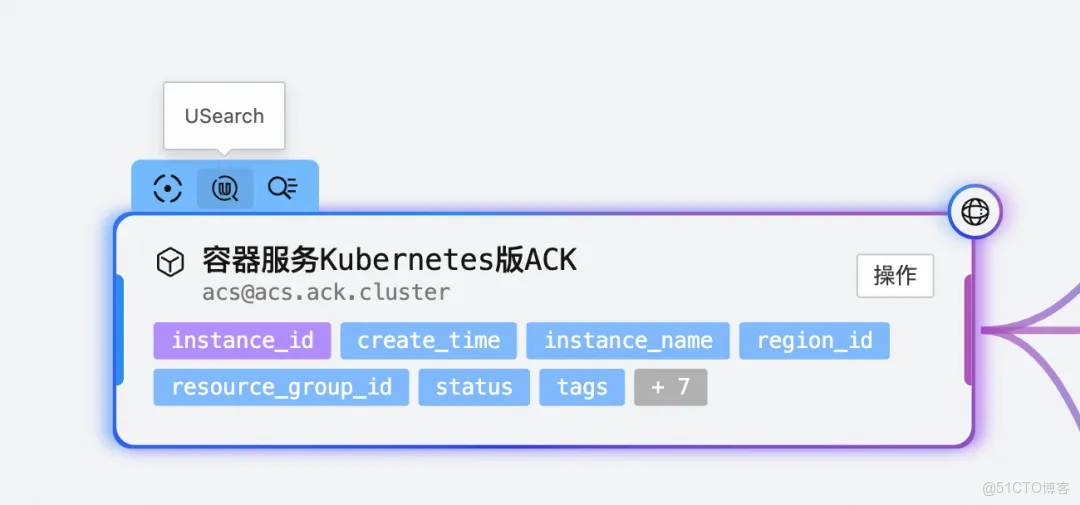Click the right purple connector handle
This screenshot has width=1080, height=505.
[968, 329]
